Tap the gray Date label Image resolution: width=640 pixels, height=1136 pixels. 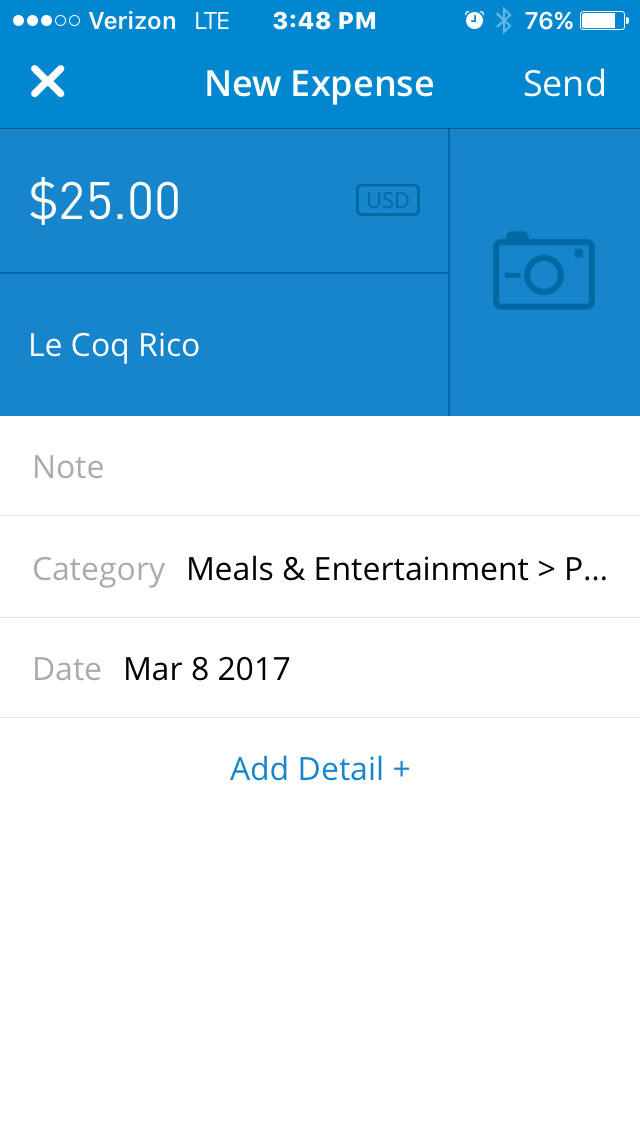tap(67, 668)
